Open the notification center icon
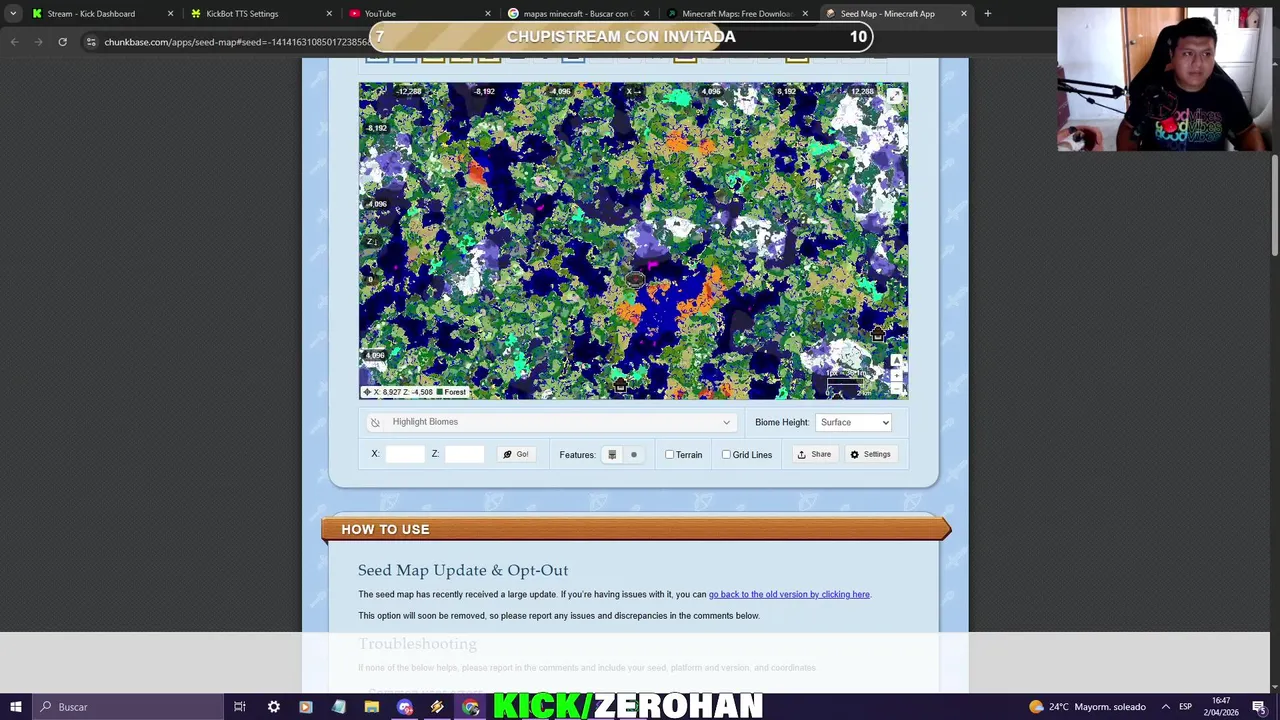This screenshot has width=1280, height=720. (1260, 707)
